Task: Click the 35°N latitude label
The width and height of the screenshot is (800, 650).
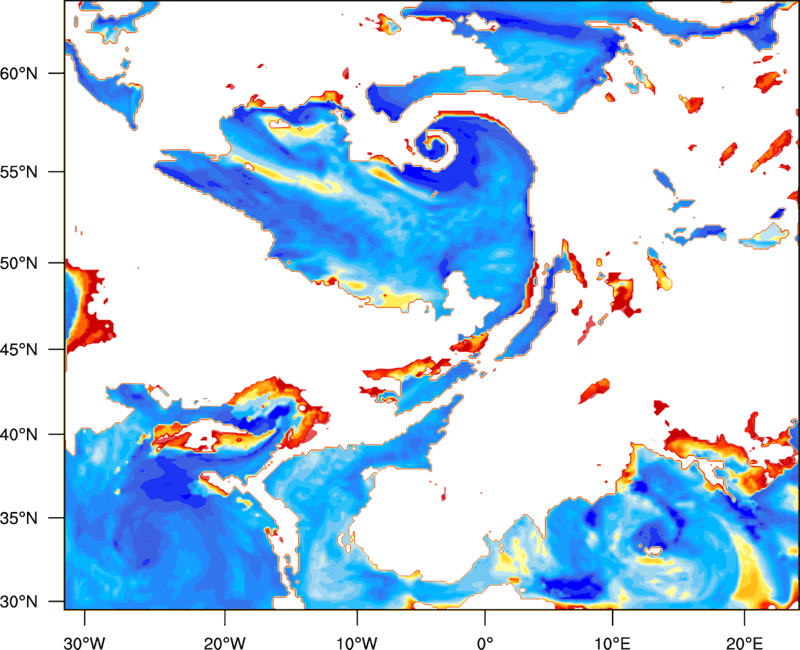Action: [19, 518]
